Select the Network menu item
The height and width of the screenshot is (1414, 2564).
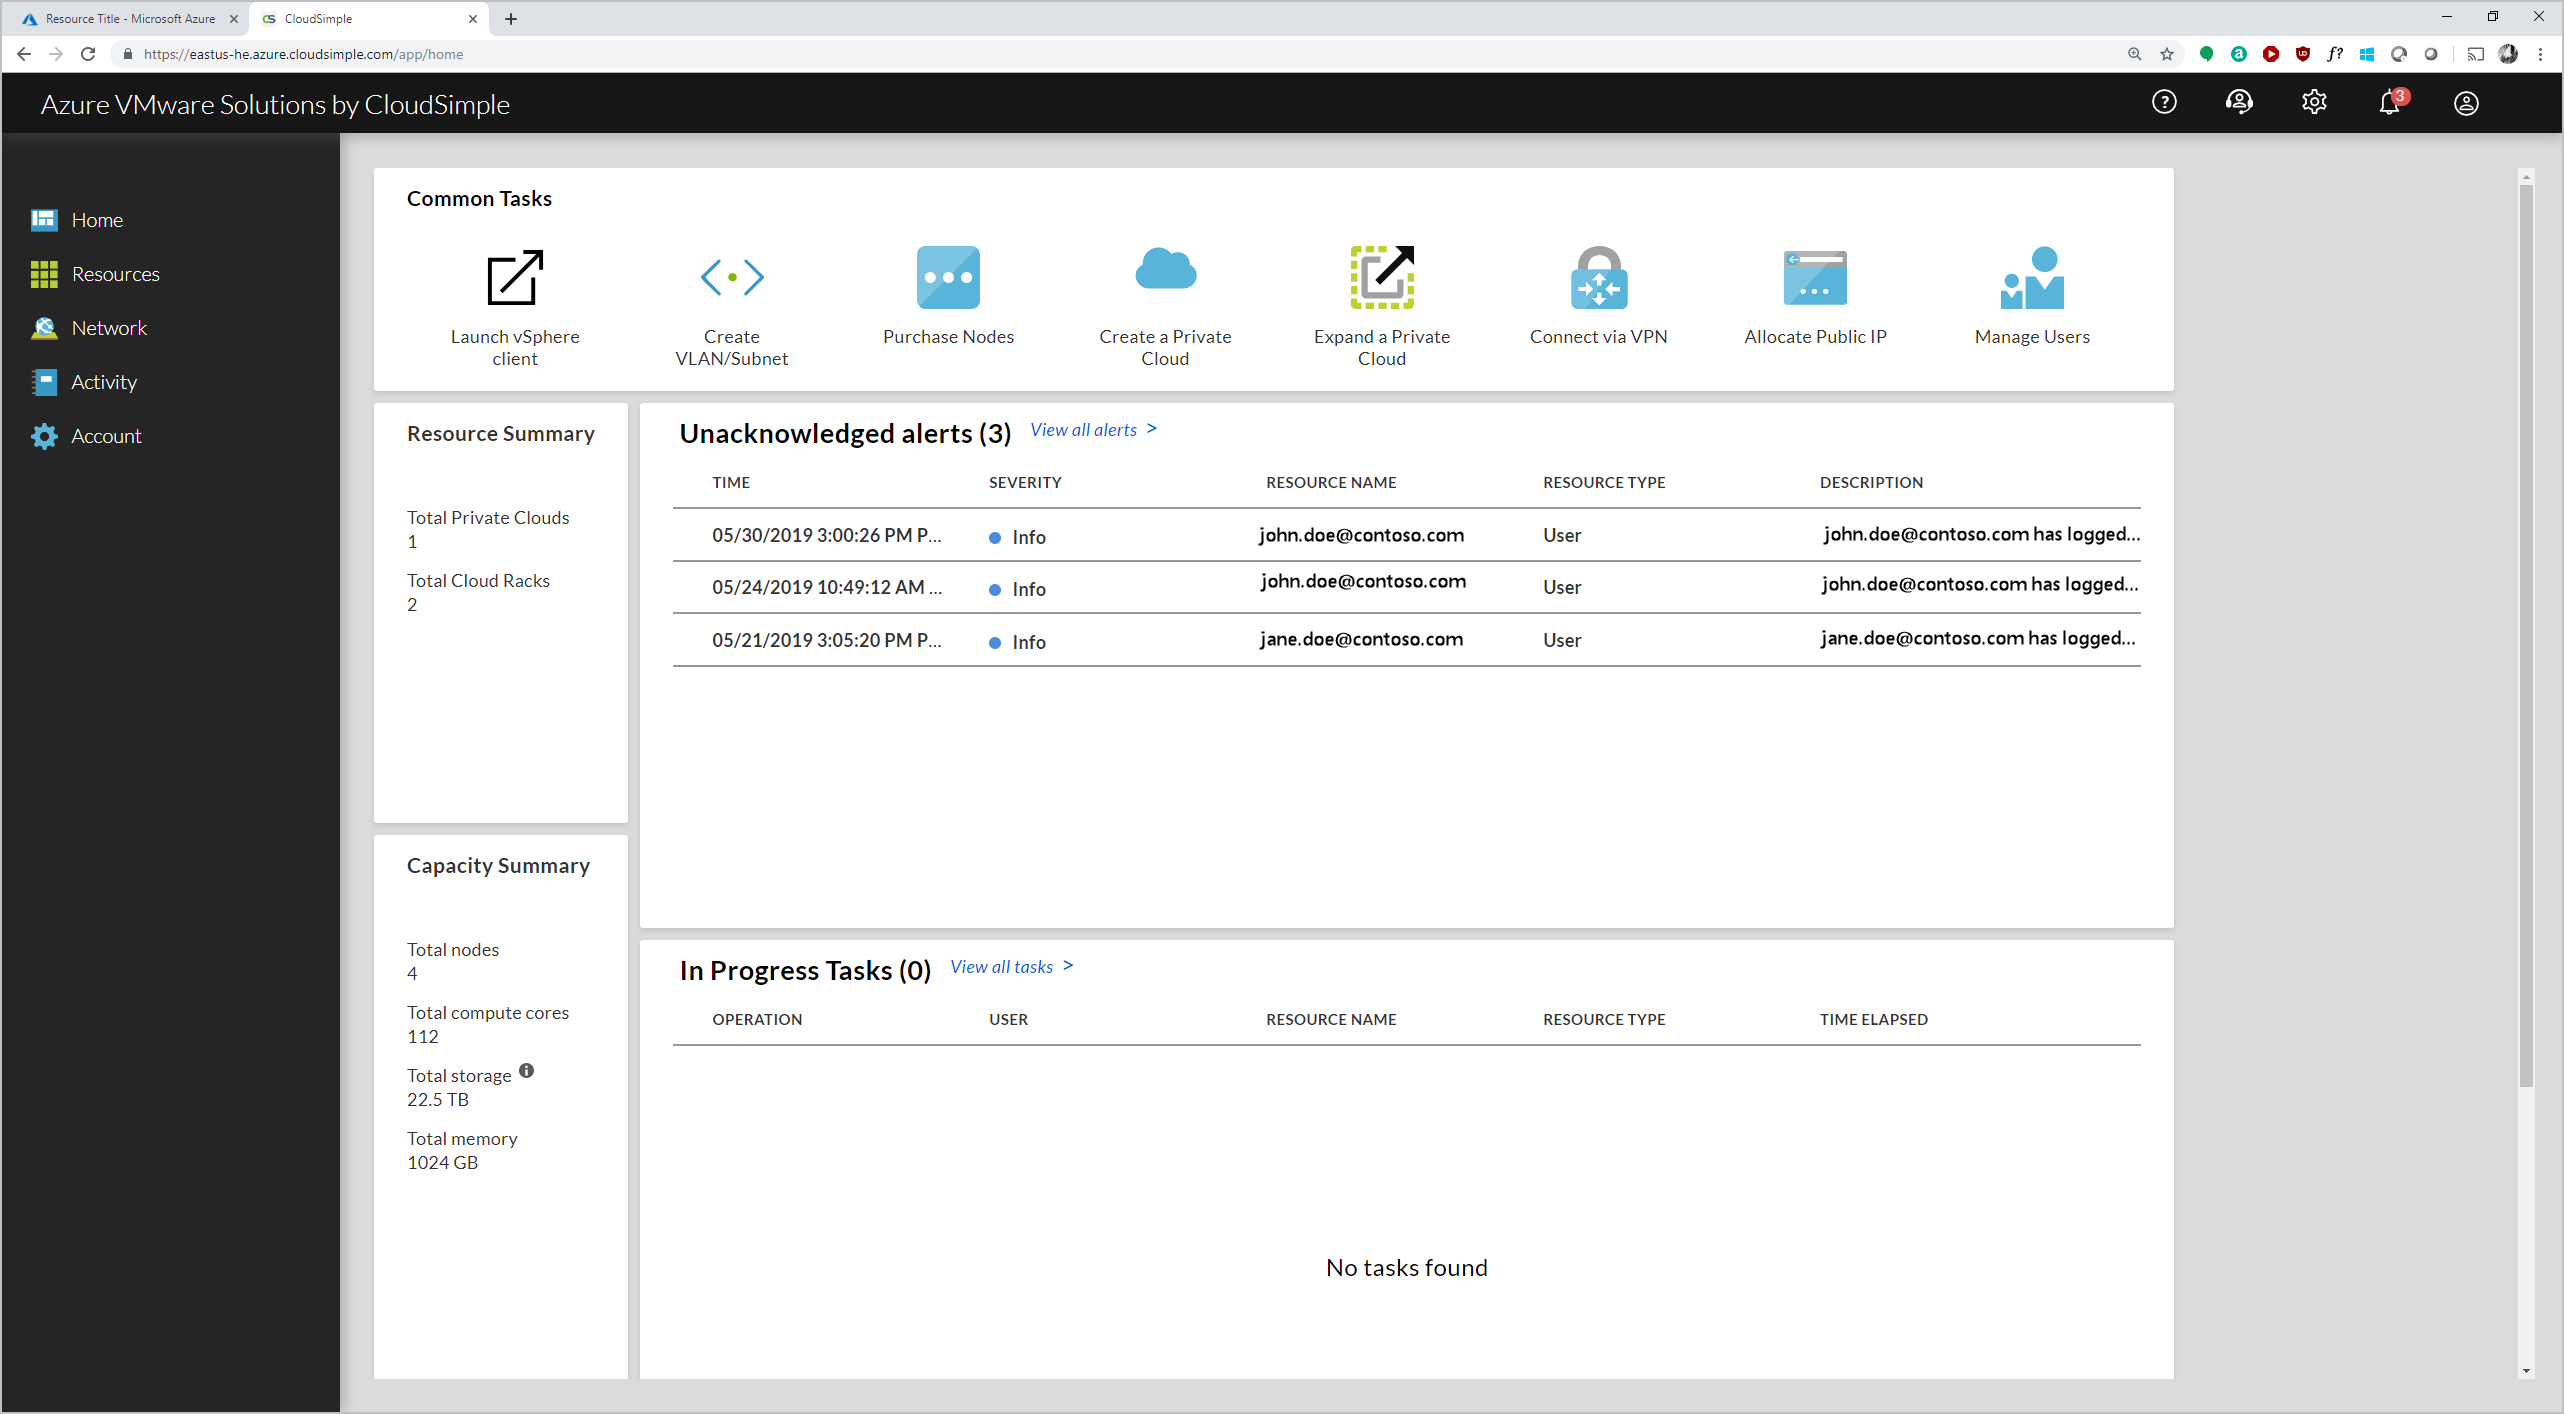(108, 326)
